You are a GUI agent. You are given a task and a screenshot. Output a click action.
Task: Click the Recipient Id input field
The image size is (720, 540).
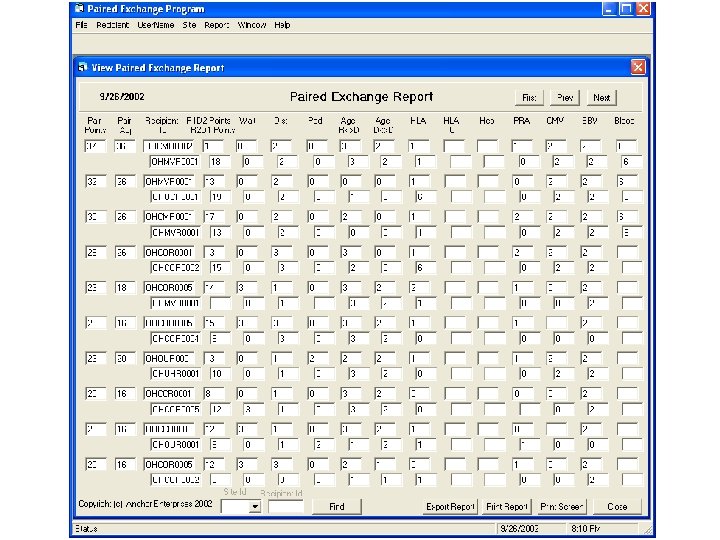point(286,507)
